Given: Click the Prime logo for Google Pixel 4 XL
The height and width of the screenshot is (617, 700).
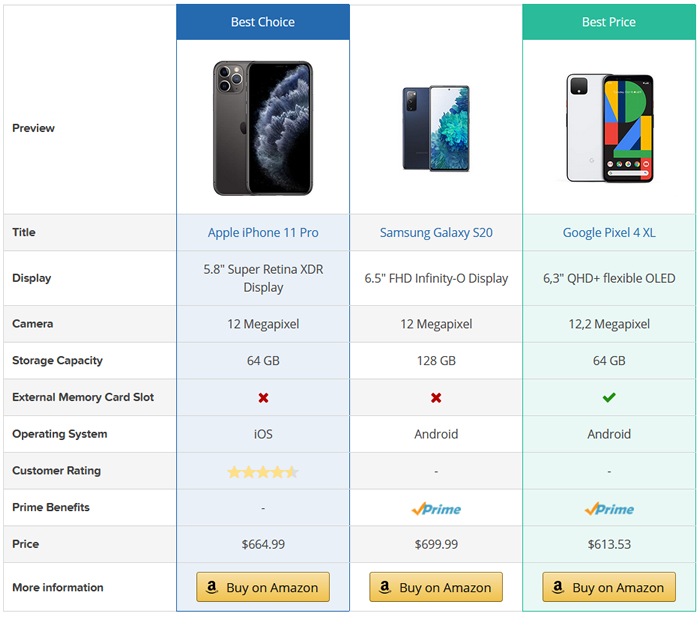Looking at the screenshot, I should (x=609, y=509).
